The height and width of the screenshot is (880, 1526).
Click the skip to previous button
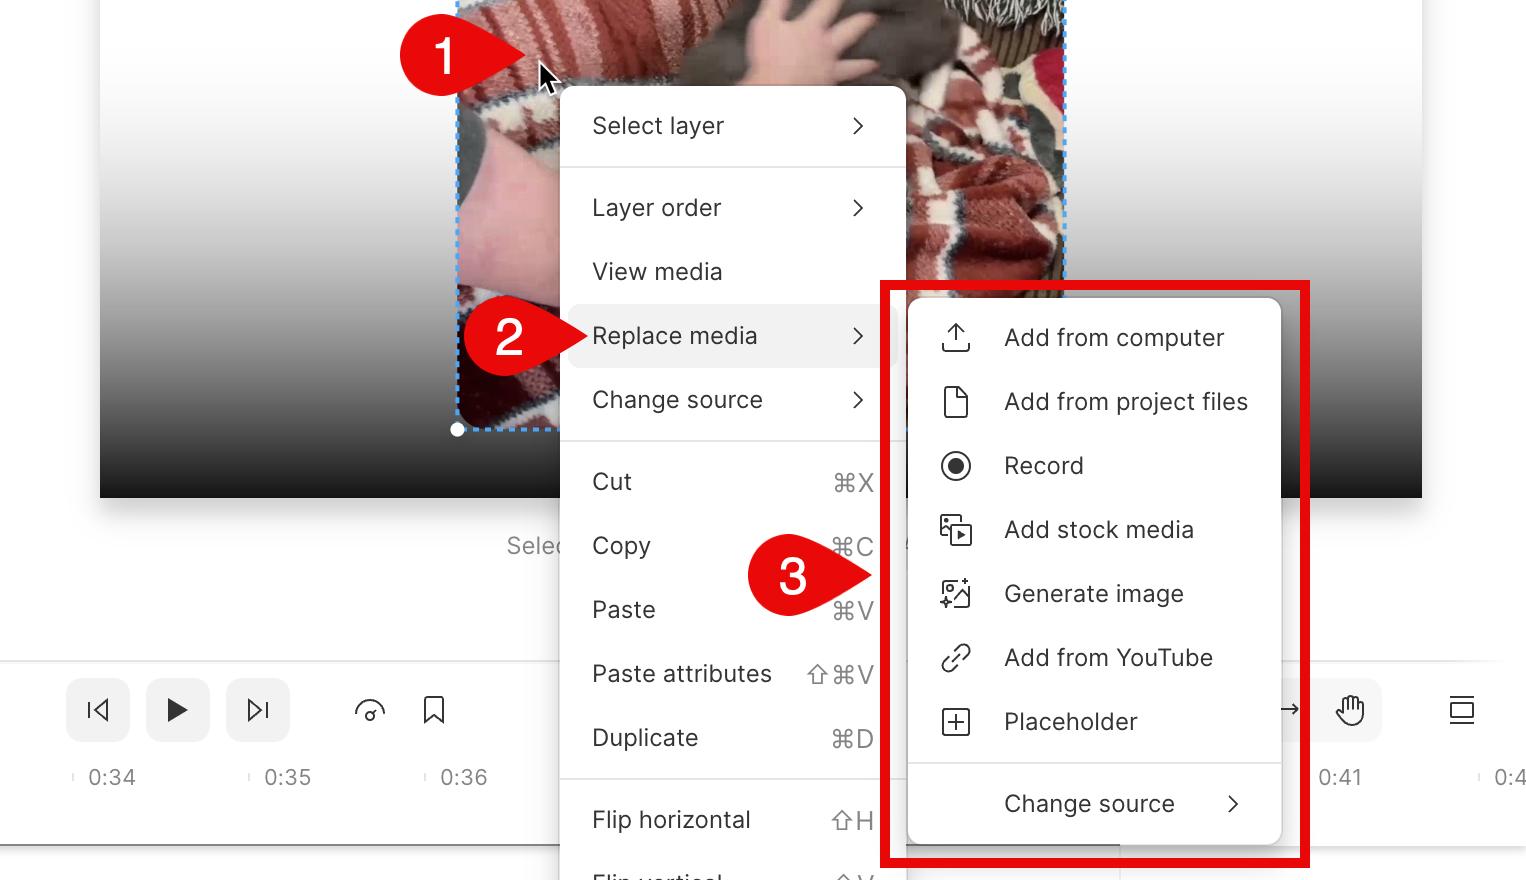(x=98, y=710)
